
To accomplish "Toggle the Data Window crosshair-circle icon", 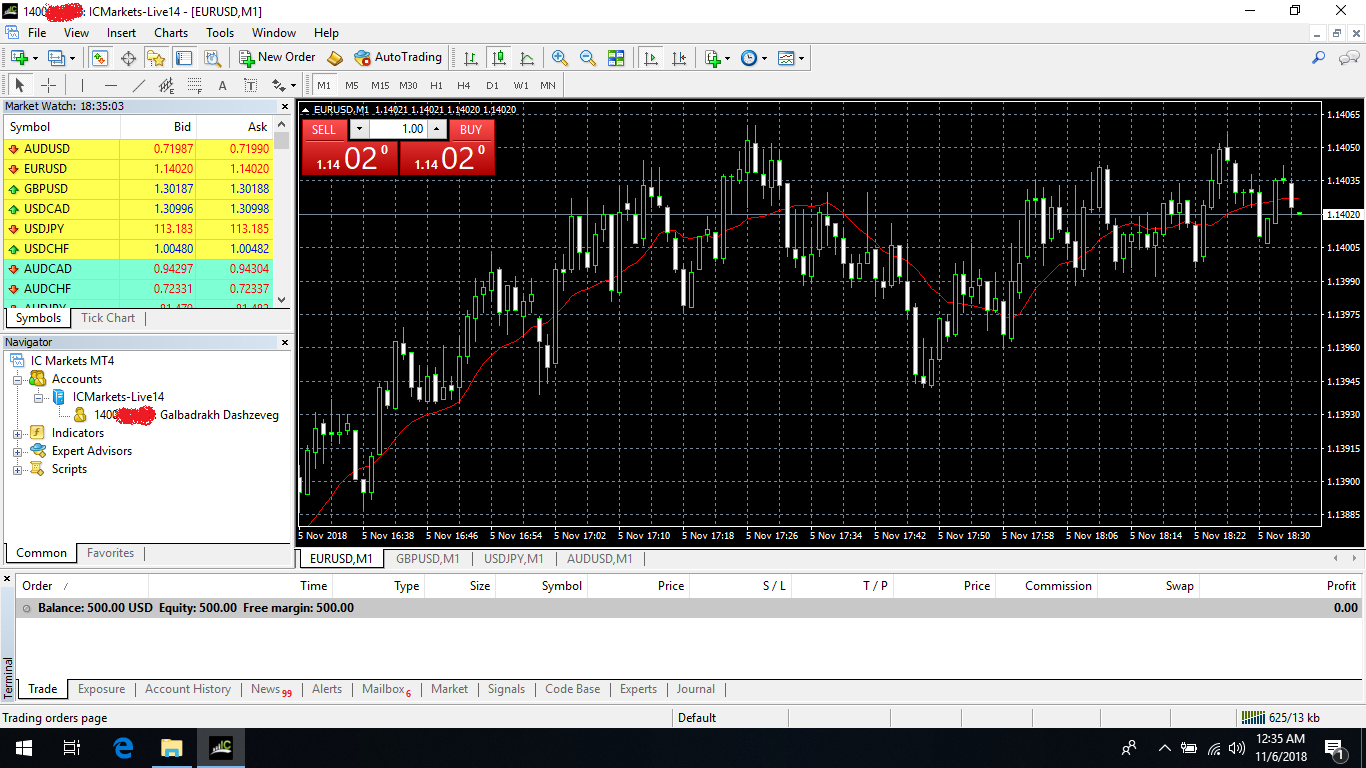I will (x=128, y=58).
